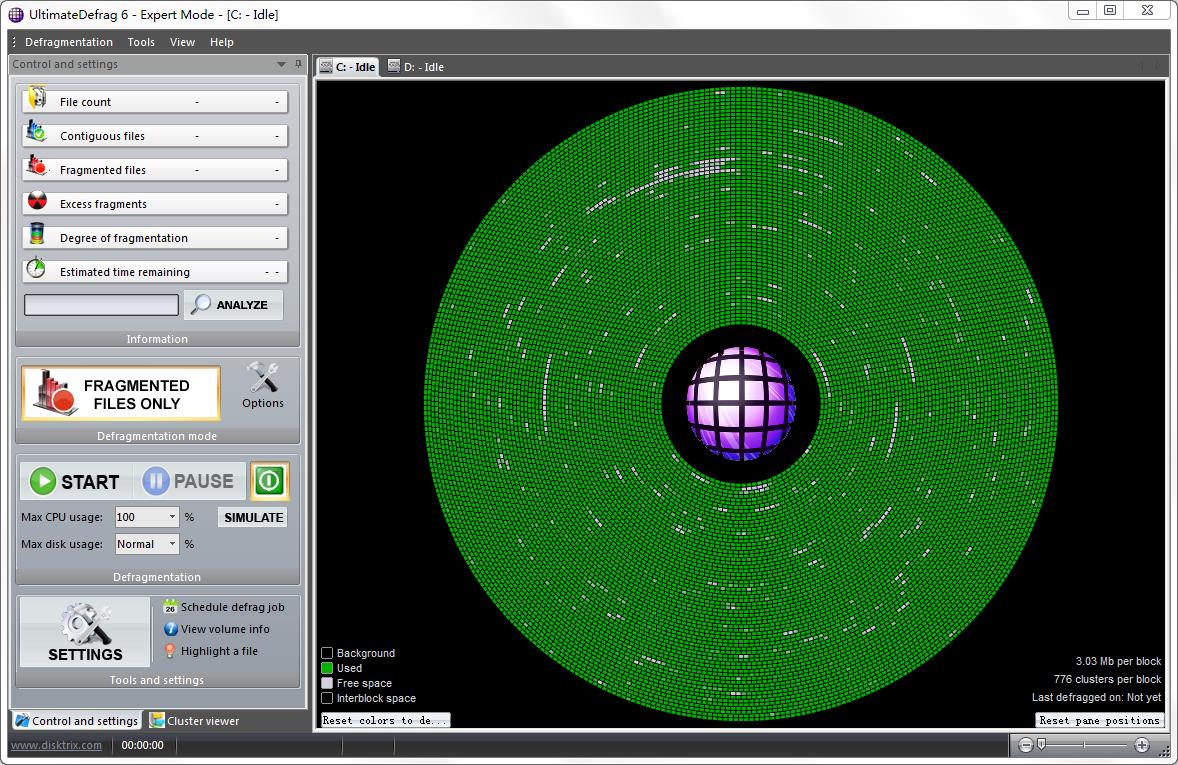Click the Schedule defrag job calendar icon
1178x765 pixels.
[171, 607]
